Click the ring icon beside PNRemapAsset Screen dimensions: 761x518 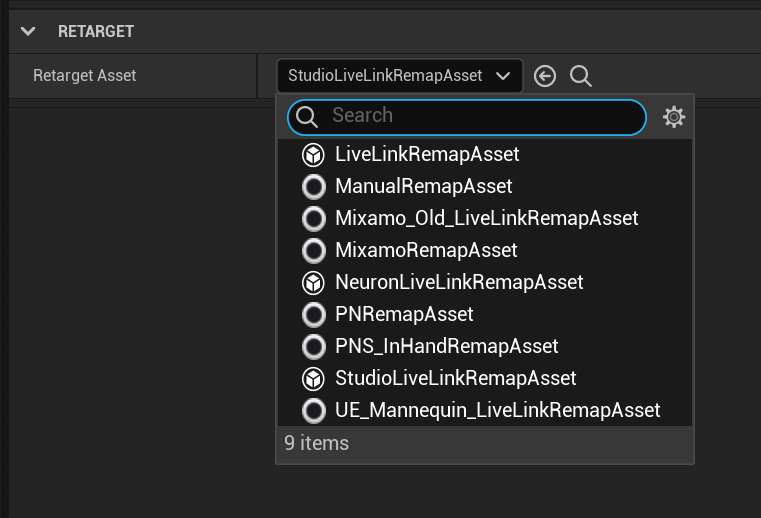[x=314, y=316]
